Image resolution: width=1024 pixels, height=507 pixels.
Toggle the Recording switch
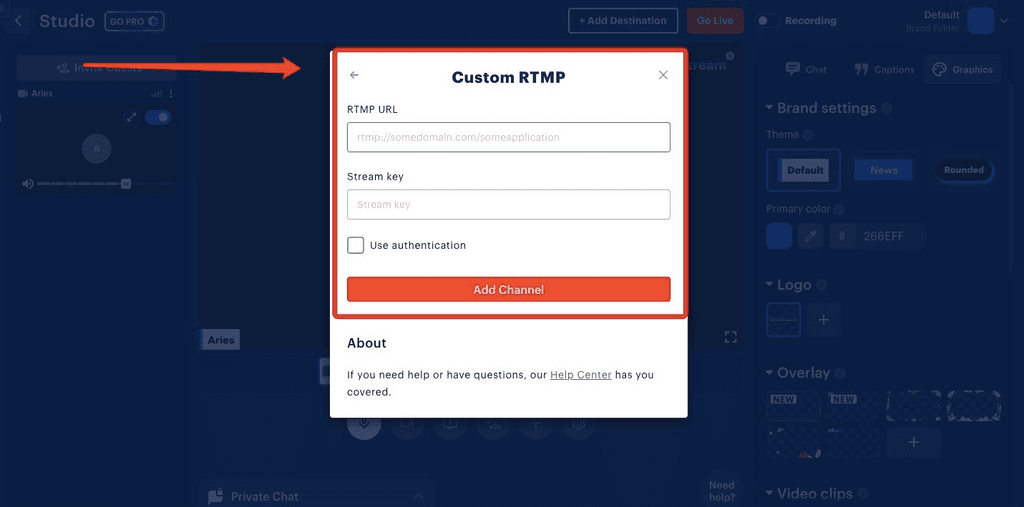[x=767, y=21]
